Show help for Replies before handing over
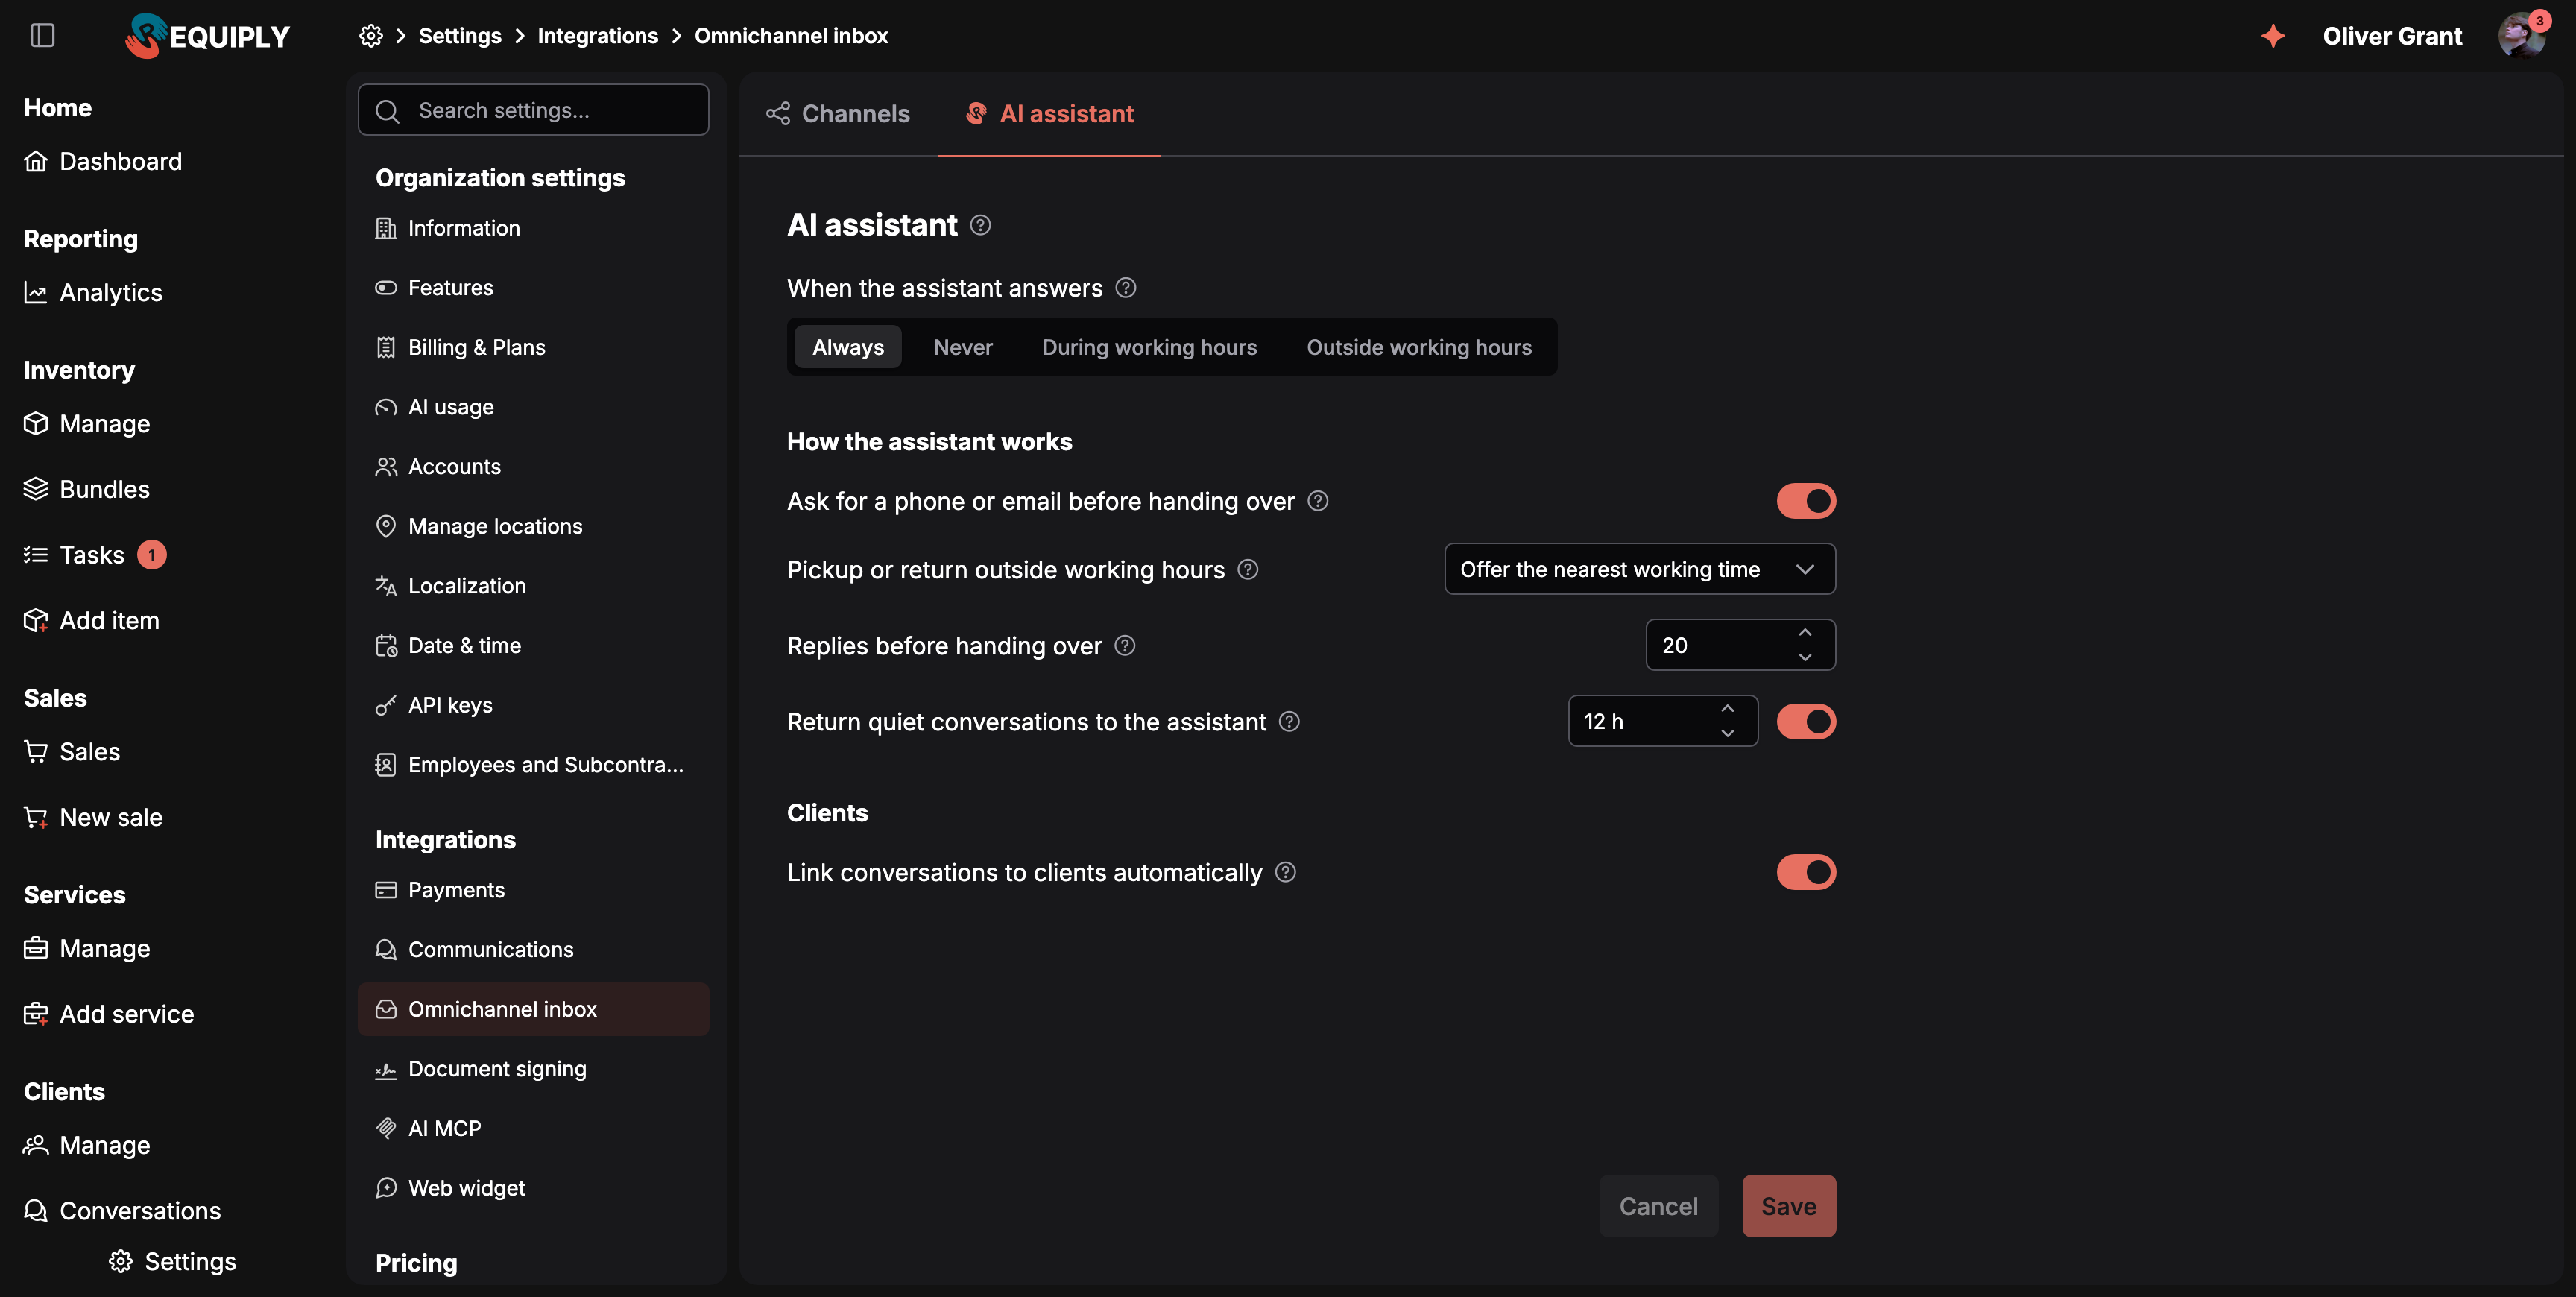2576x1297 pixels. pyautogui.click(x=1125, y=645)
